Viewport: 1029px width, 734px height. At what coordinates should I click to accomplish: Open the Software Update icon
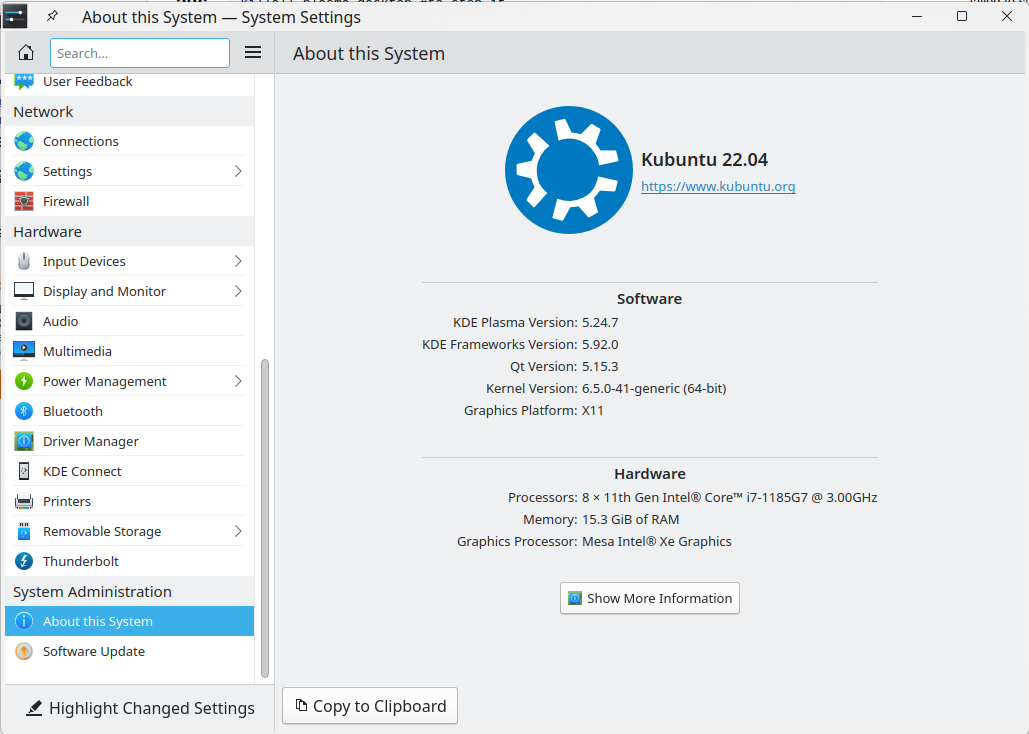pyautogui.click(x=24, y=651)
